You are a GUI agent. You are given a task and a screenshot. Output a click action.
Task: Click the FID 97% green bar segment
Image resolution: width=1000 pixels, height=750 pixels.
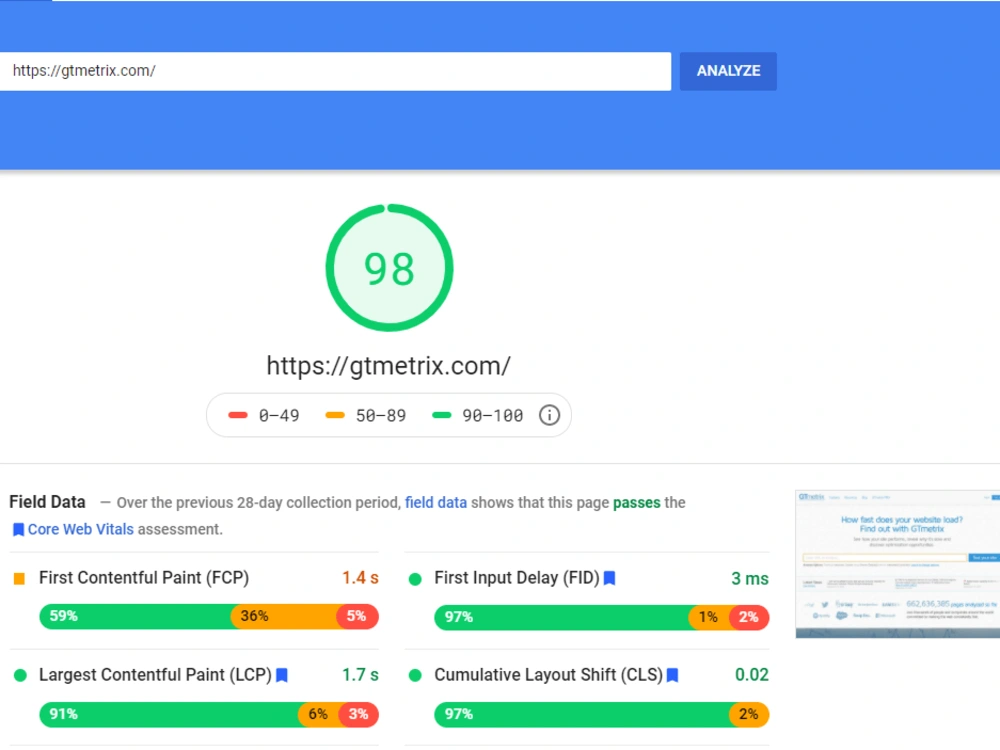[x=562, y=617]
